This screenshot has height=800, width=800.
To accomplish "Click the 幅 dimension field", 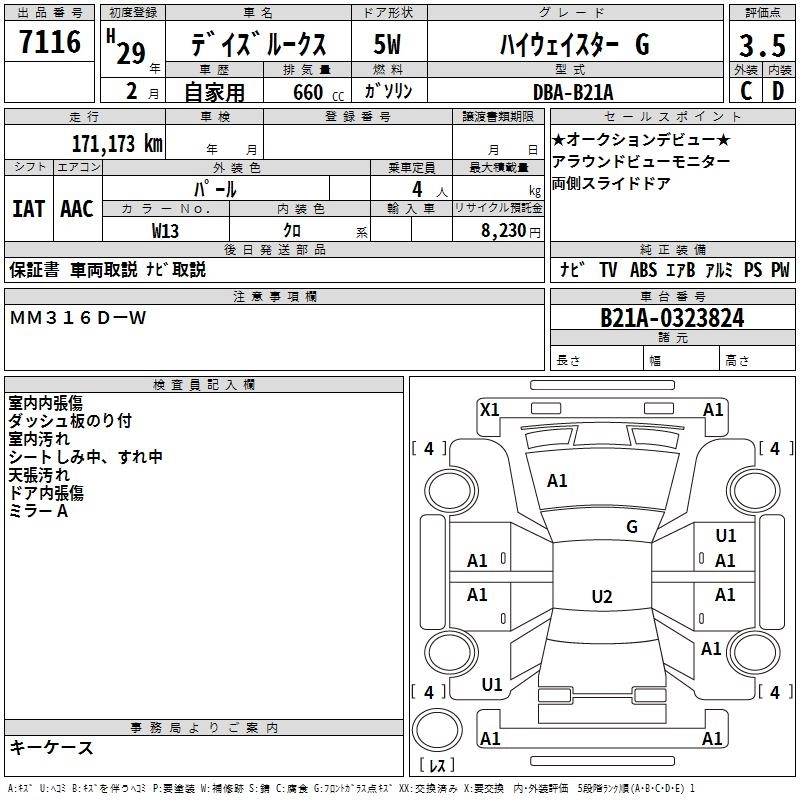I will pyautogui.click(x=681, y=360).
